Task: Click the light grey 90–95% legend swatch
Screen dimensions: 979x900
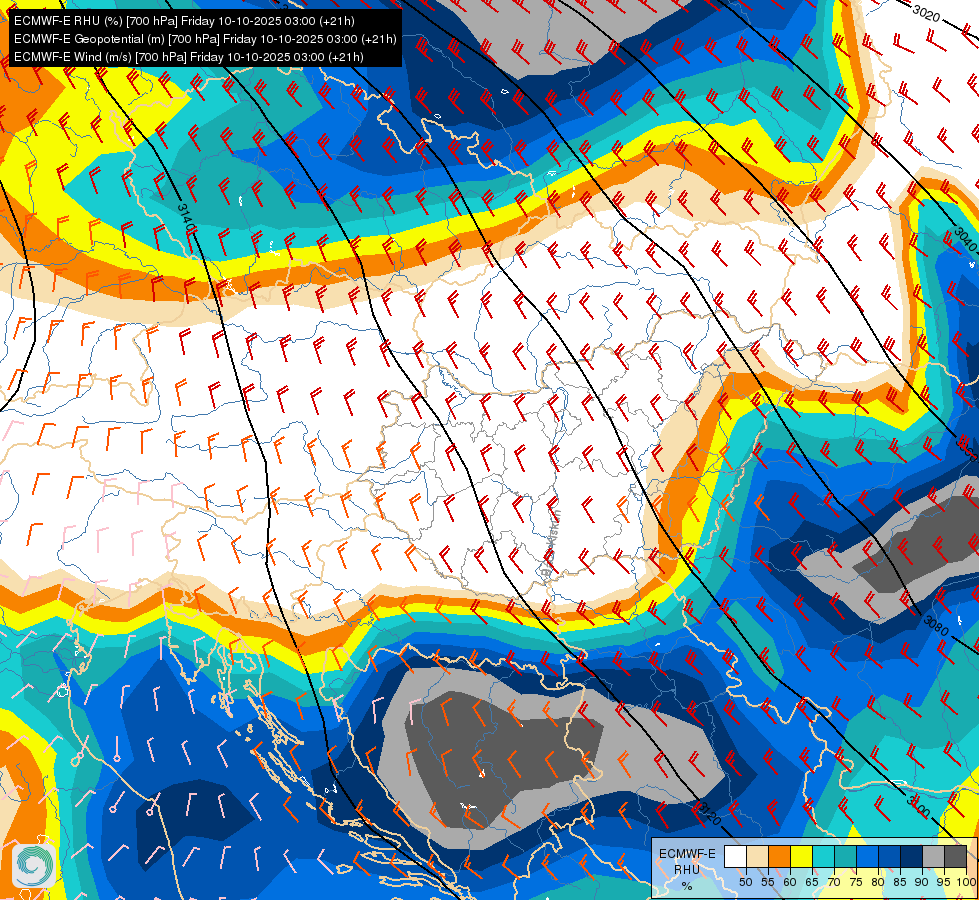Action: [933, 857]
